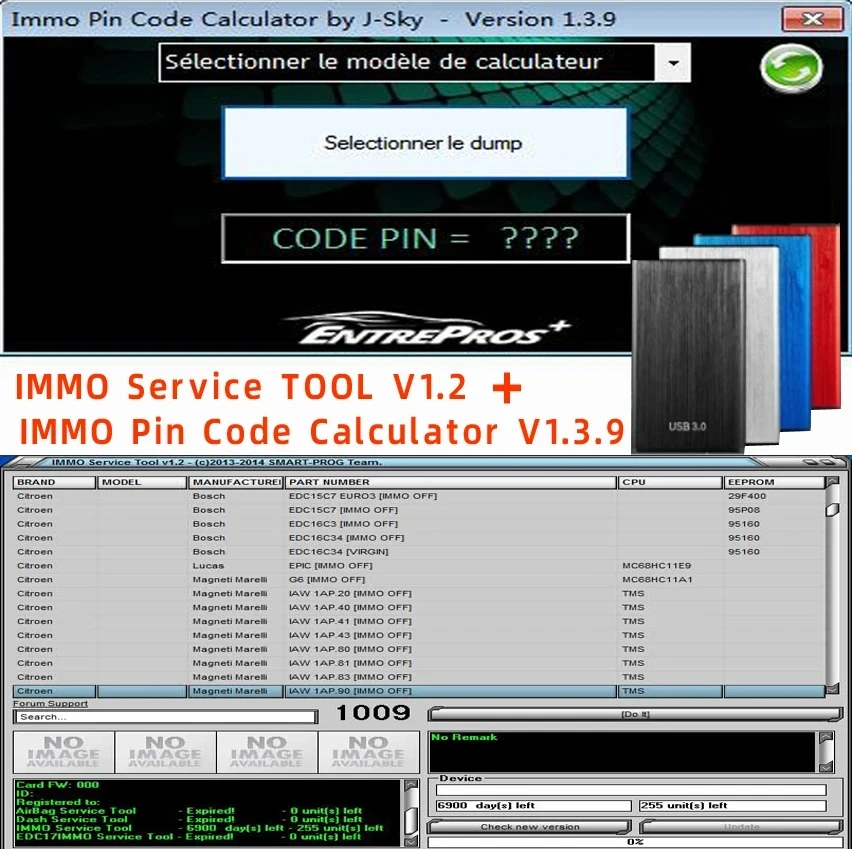Select the EDC16C3 [IMMO OFF] row
Viewport: 852px width, 849px height.
(x=418, y=524)
